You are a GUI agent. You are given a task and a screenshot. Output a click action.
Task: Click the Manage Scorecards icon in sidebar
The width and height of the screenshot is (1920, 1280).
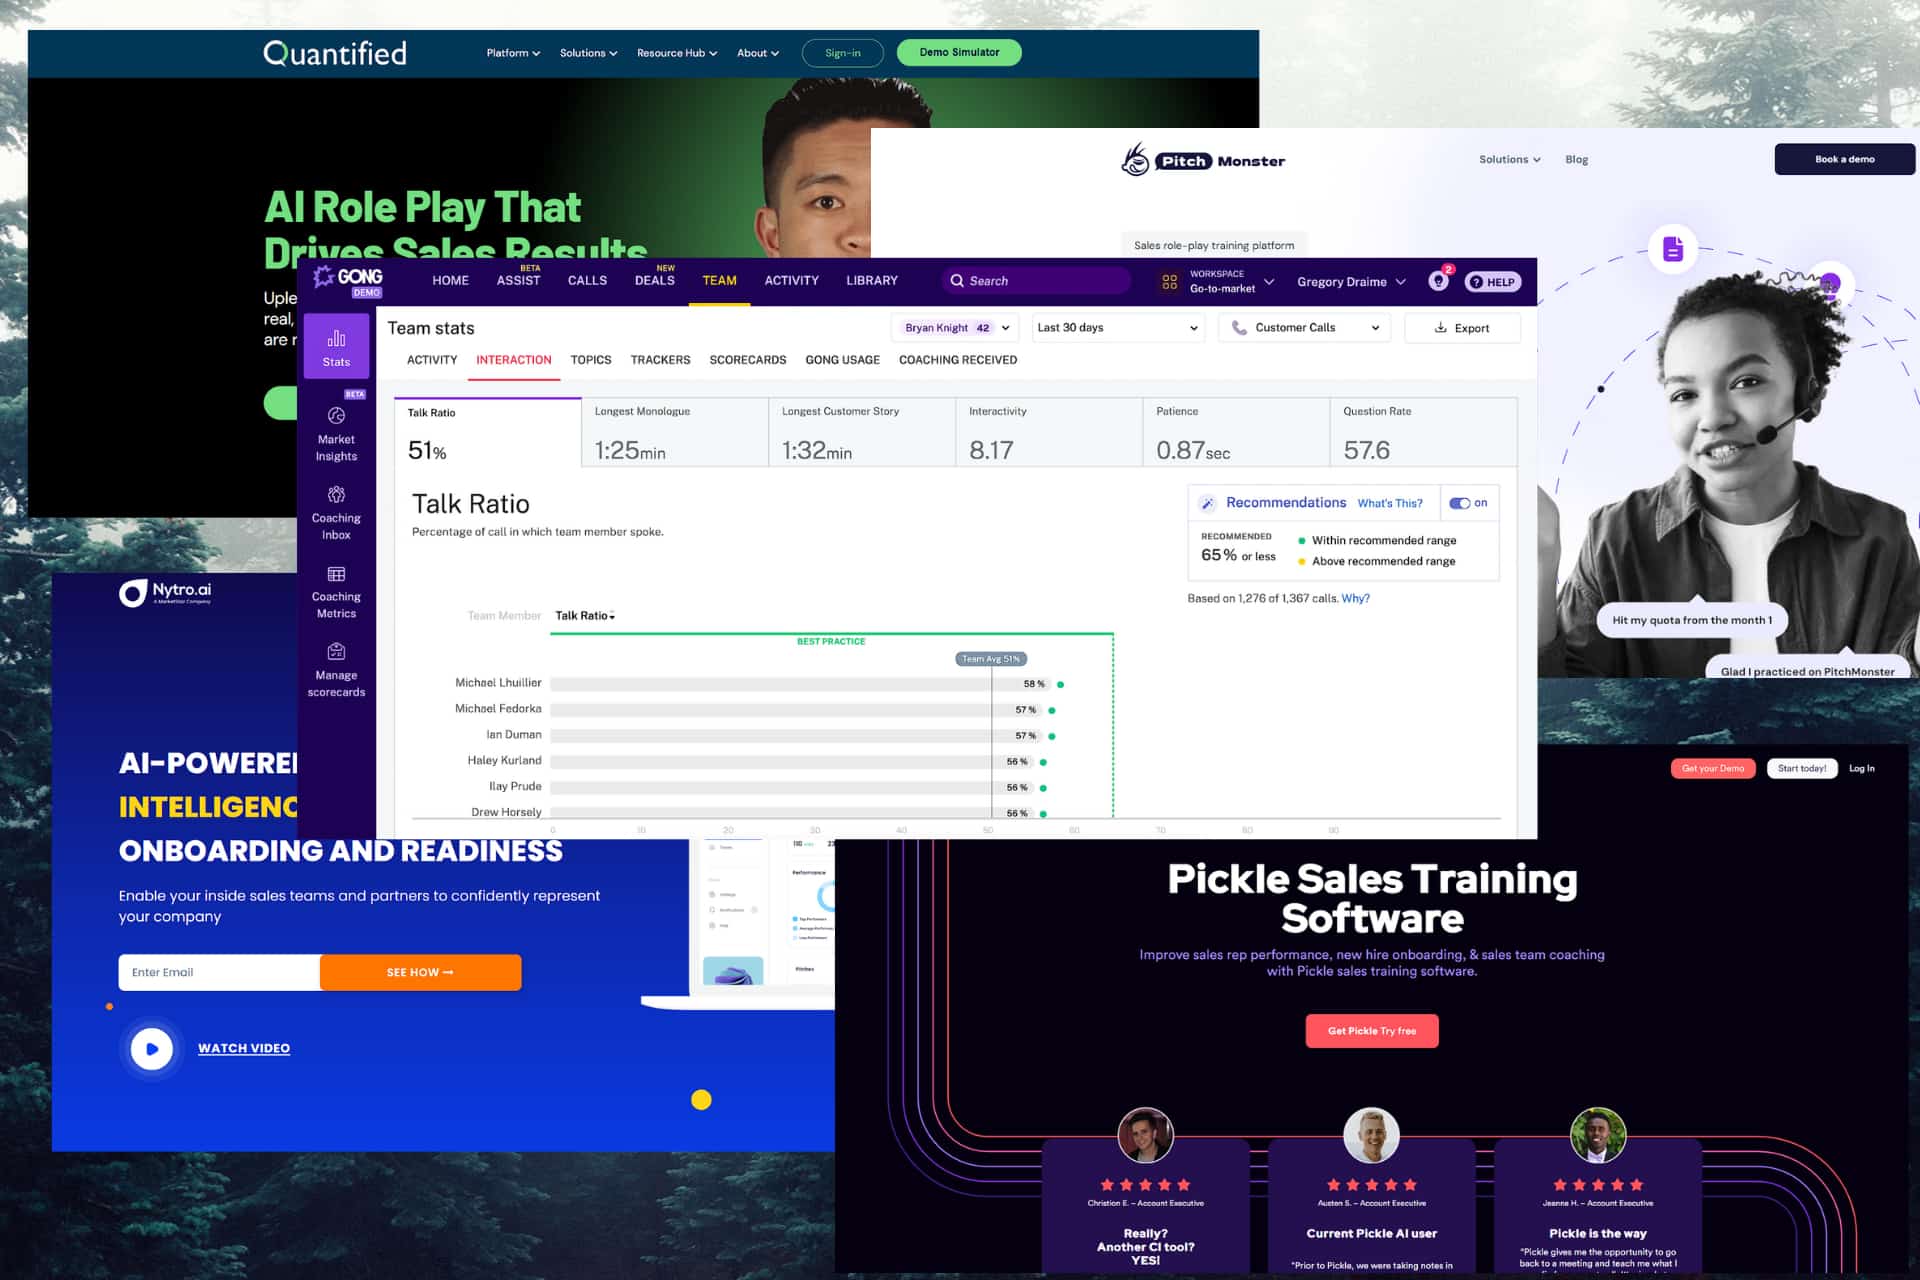coord(334,653)
